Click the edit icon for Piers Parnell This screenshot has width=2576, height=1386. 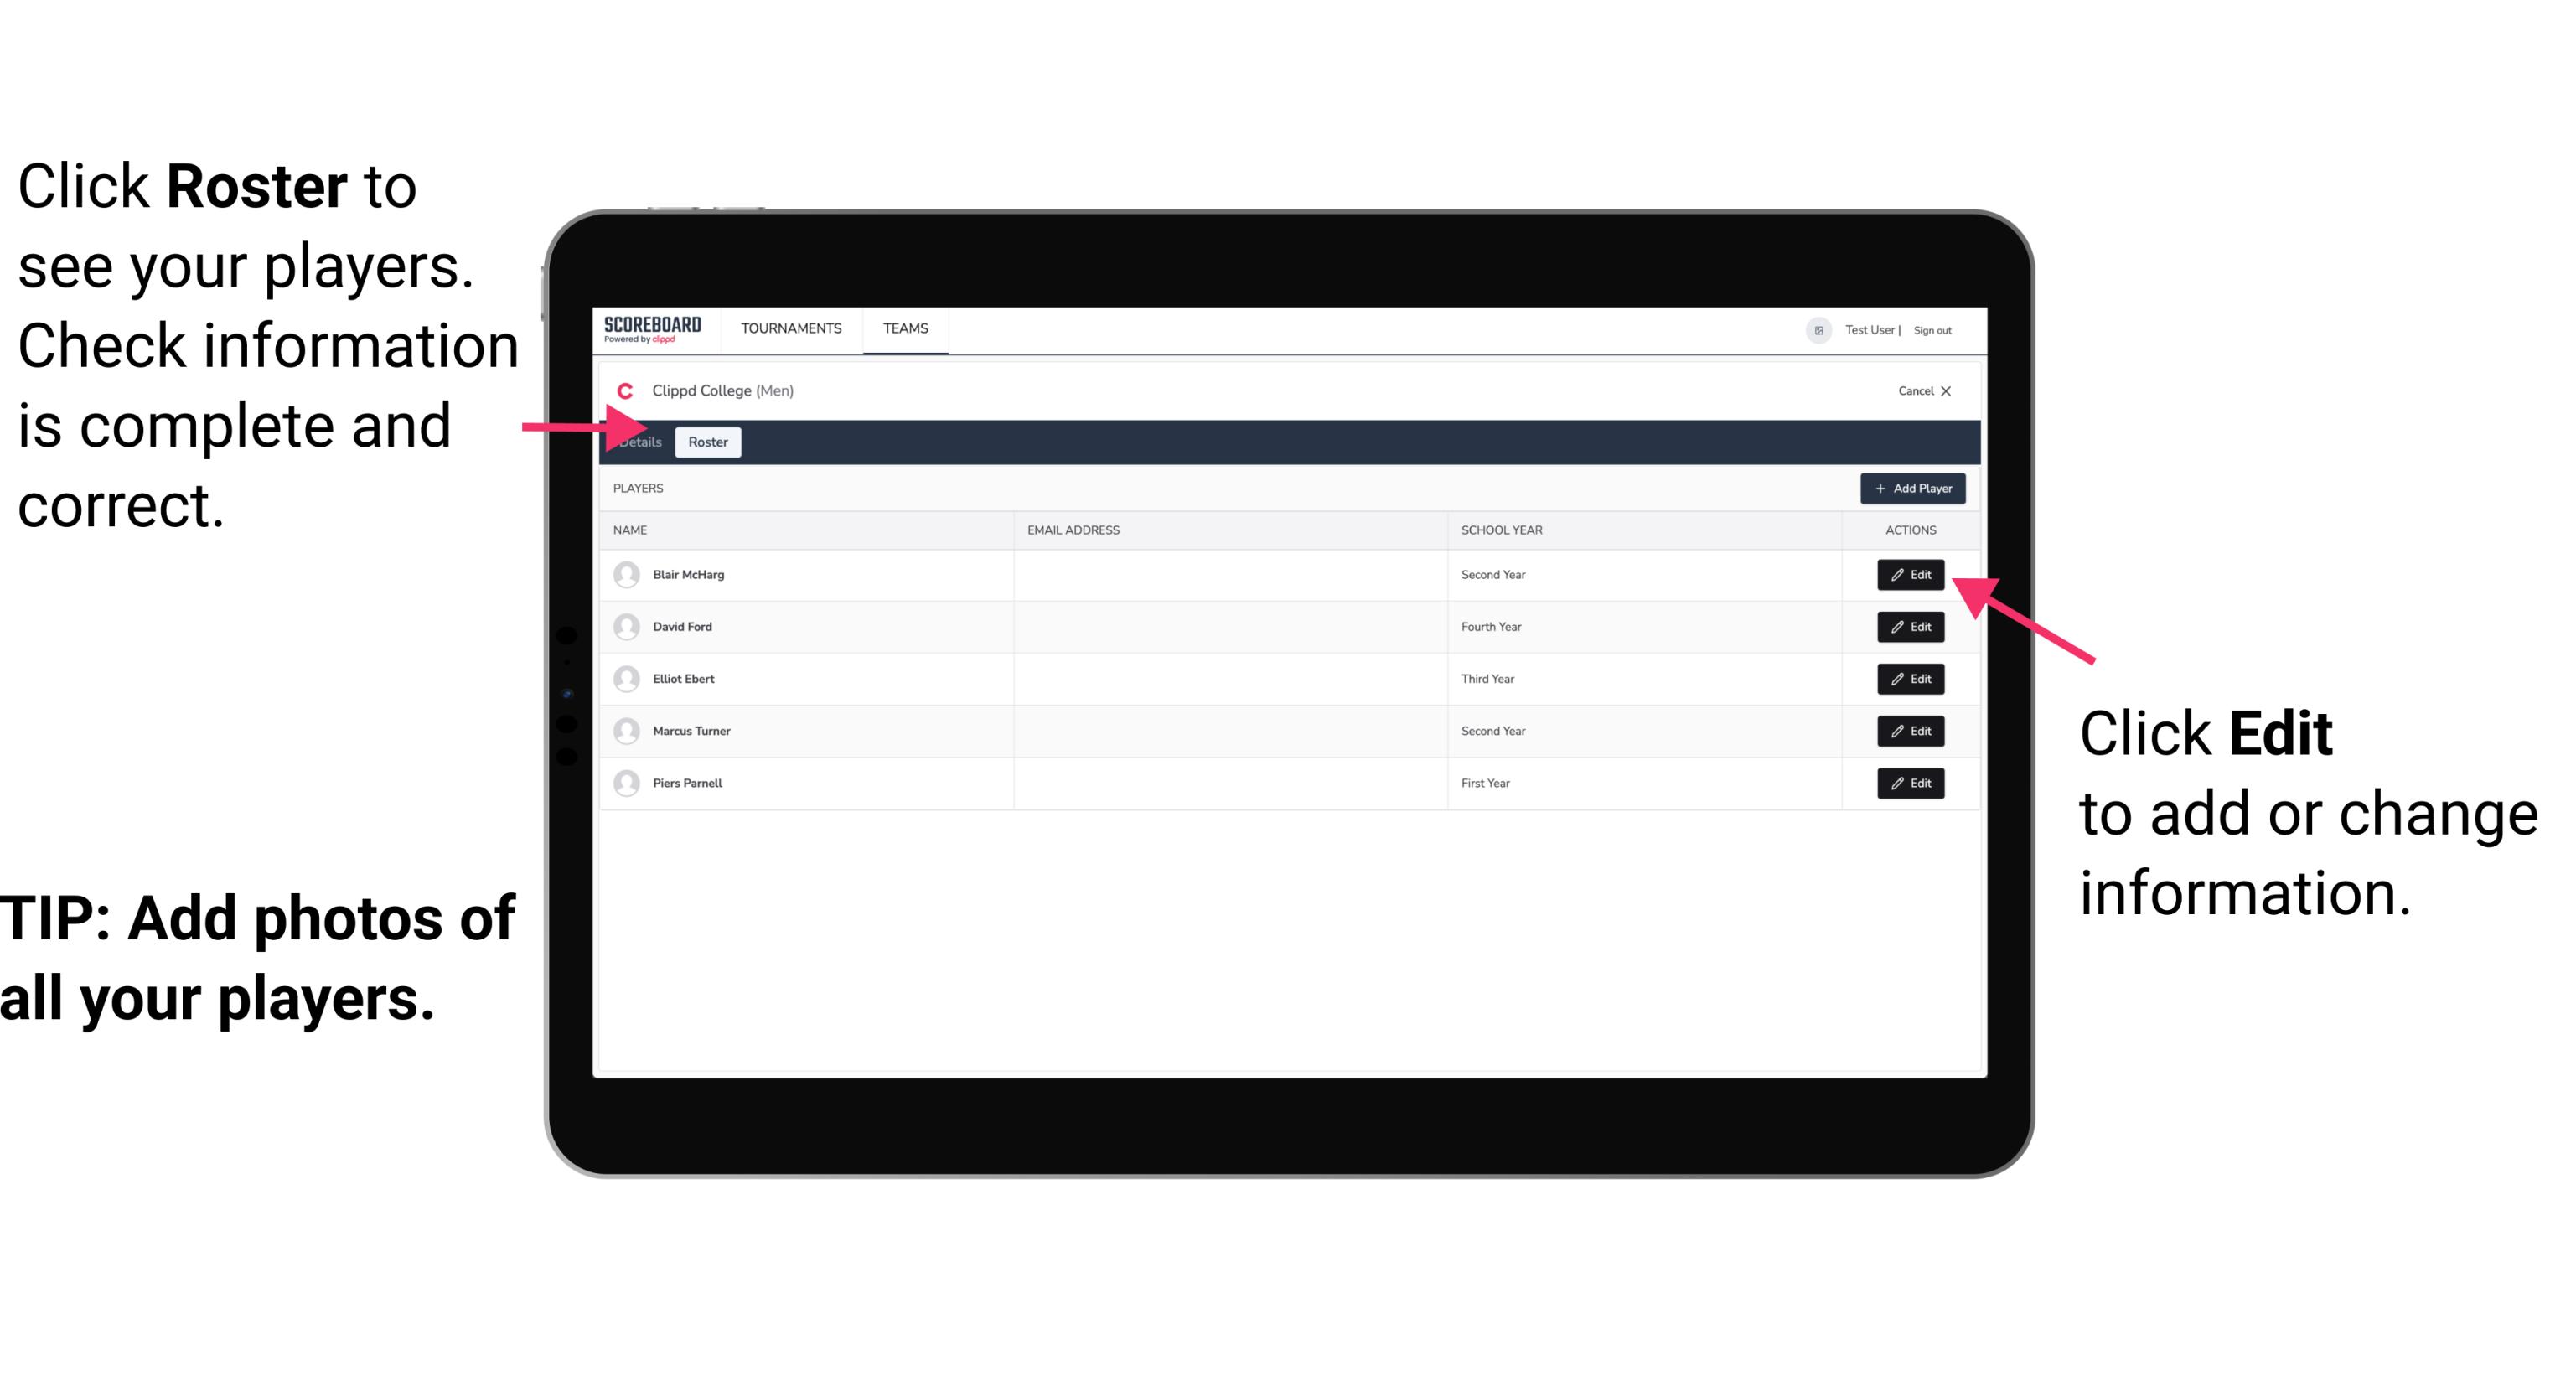(1909, 784)
